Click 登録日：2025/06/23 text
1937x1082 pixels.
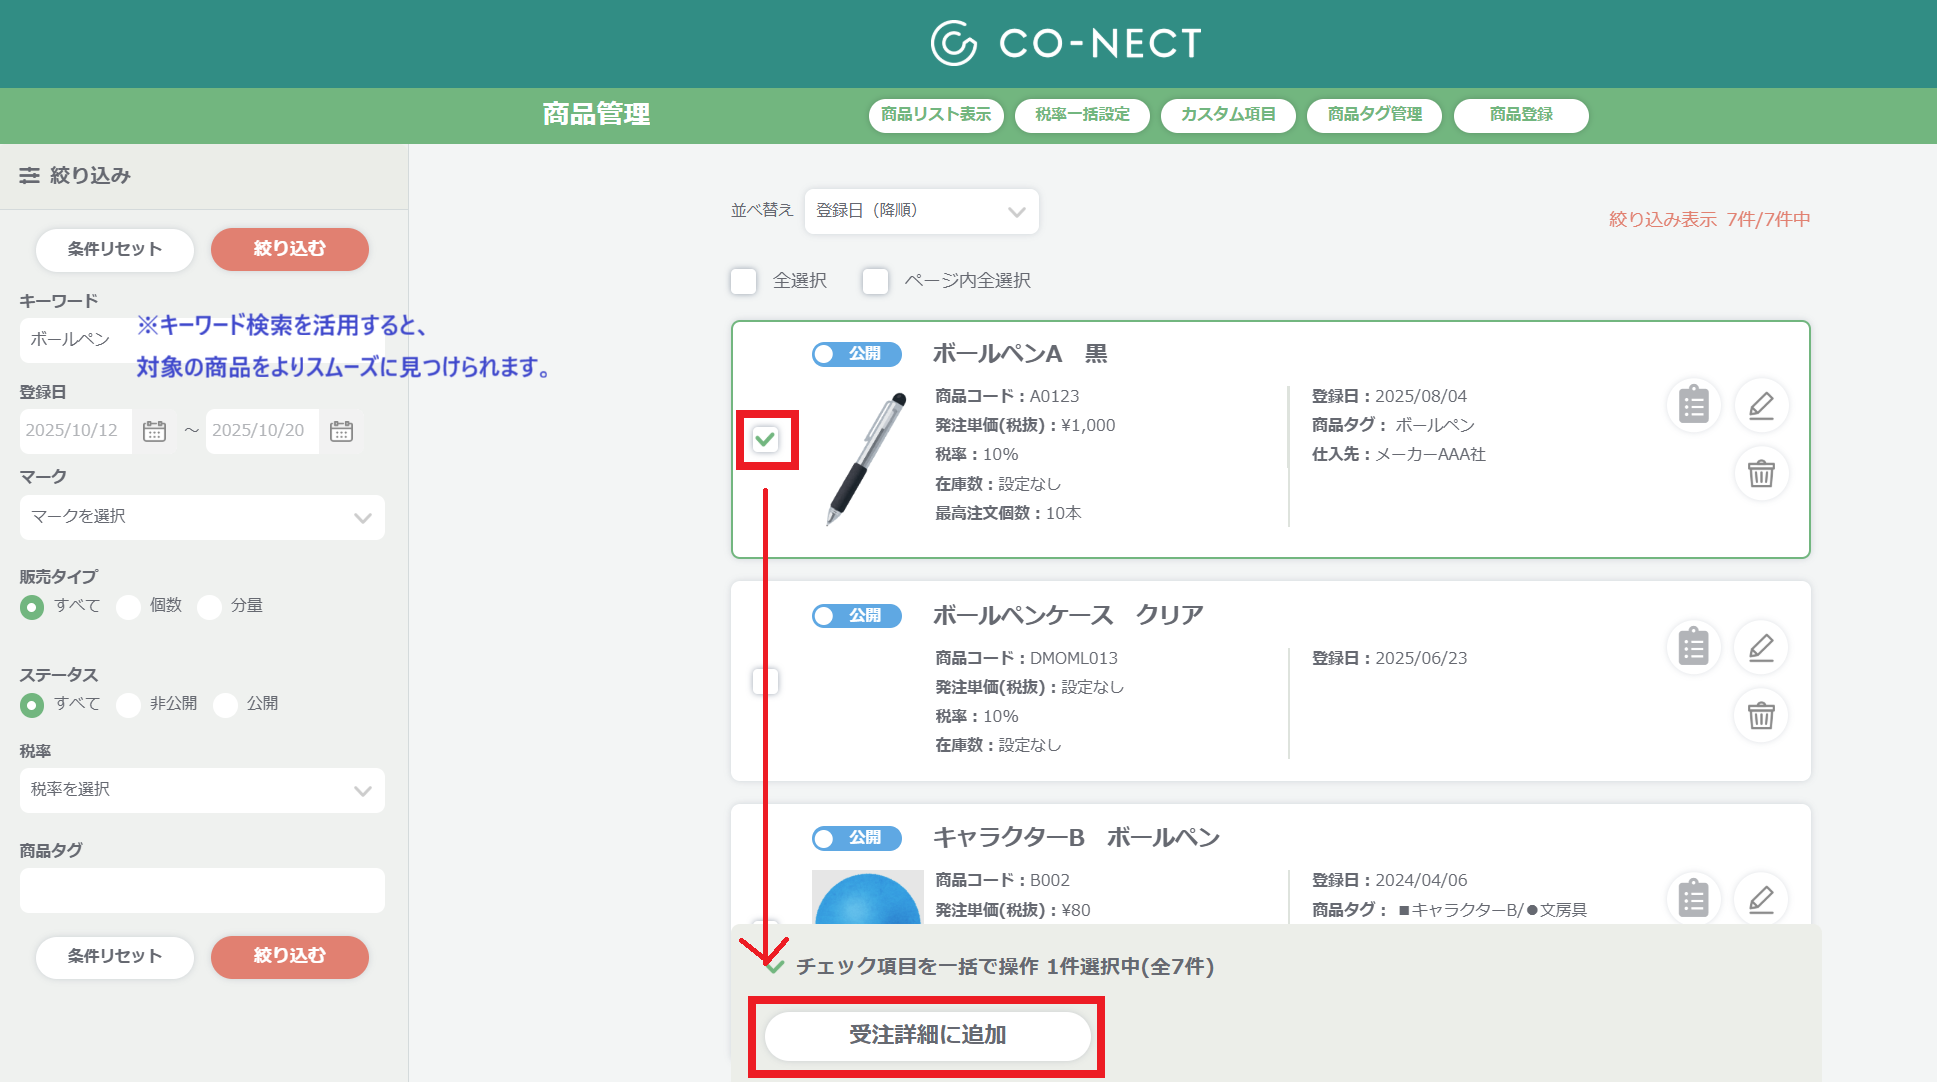[x=1389, y=658]
